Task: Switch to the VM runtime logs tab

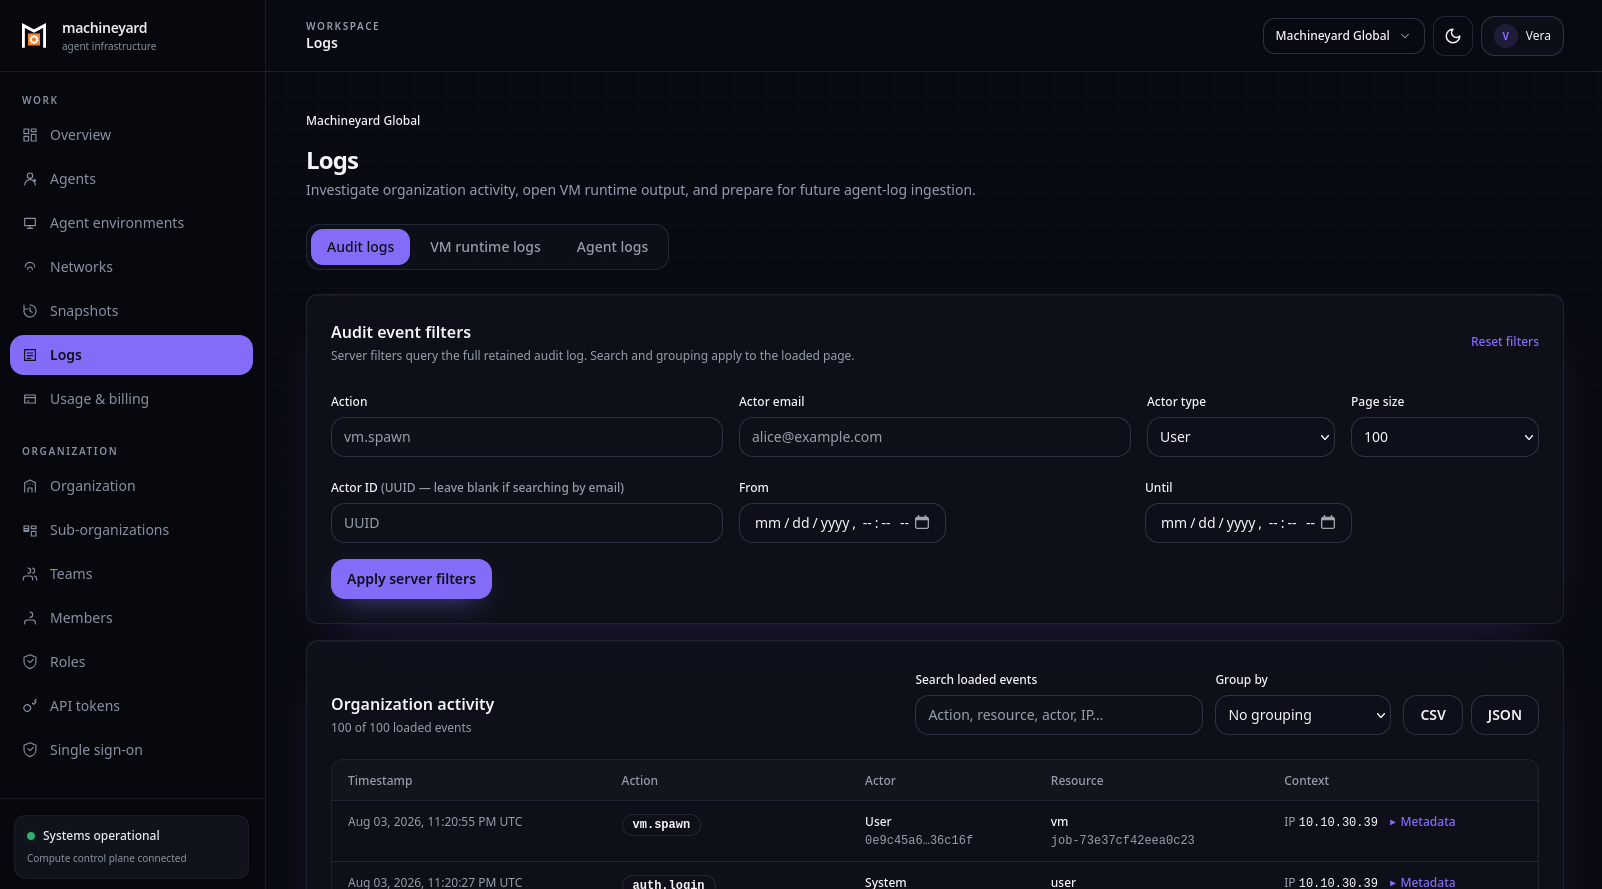Action: pos(485,247)
